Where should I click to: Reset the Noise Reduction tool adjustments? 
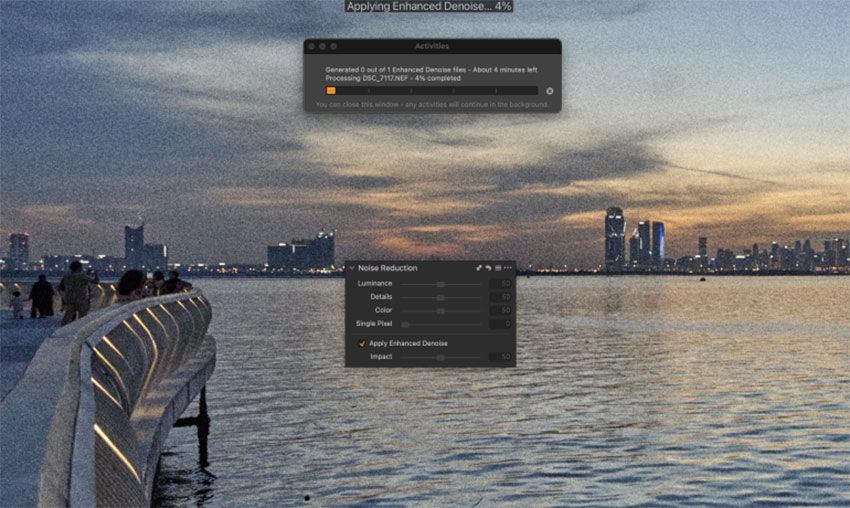pos(488,268)
